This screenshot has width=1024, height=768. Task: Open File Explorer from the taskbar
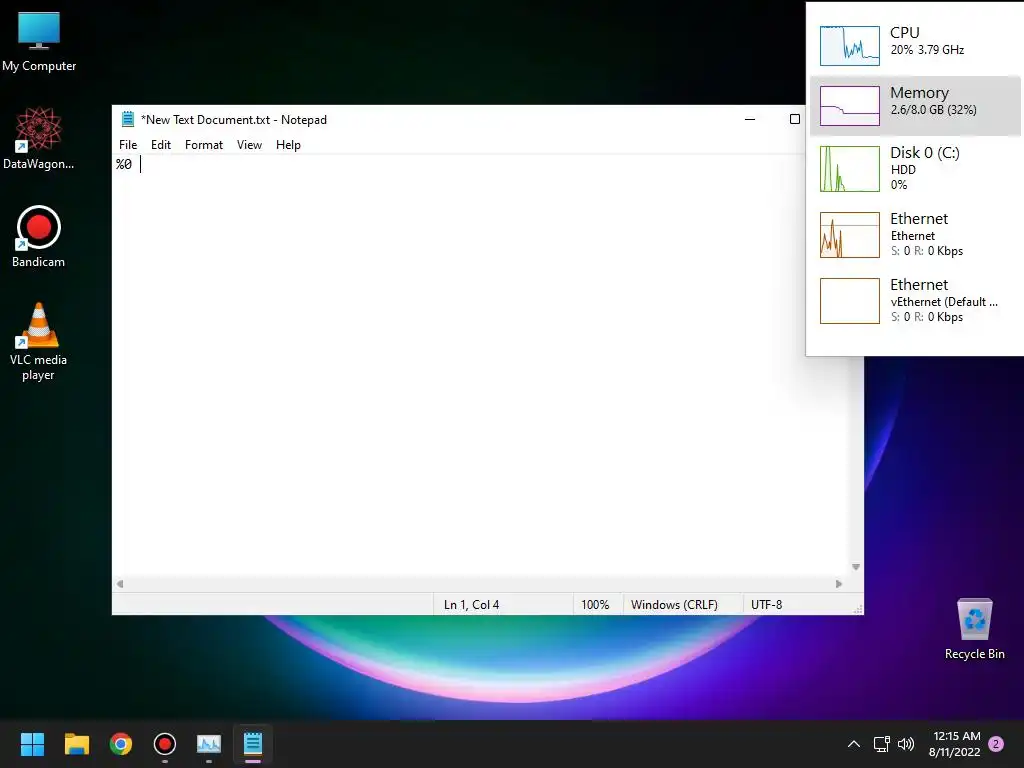pos(76,744)
